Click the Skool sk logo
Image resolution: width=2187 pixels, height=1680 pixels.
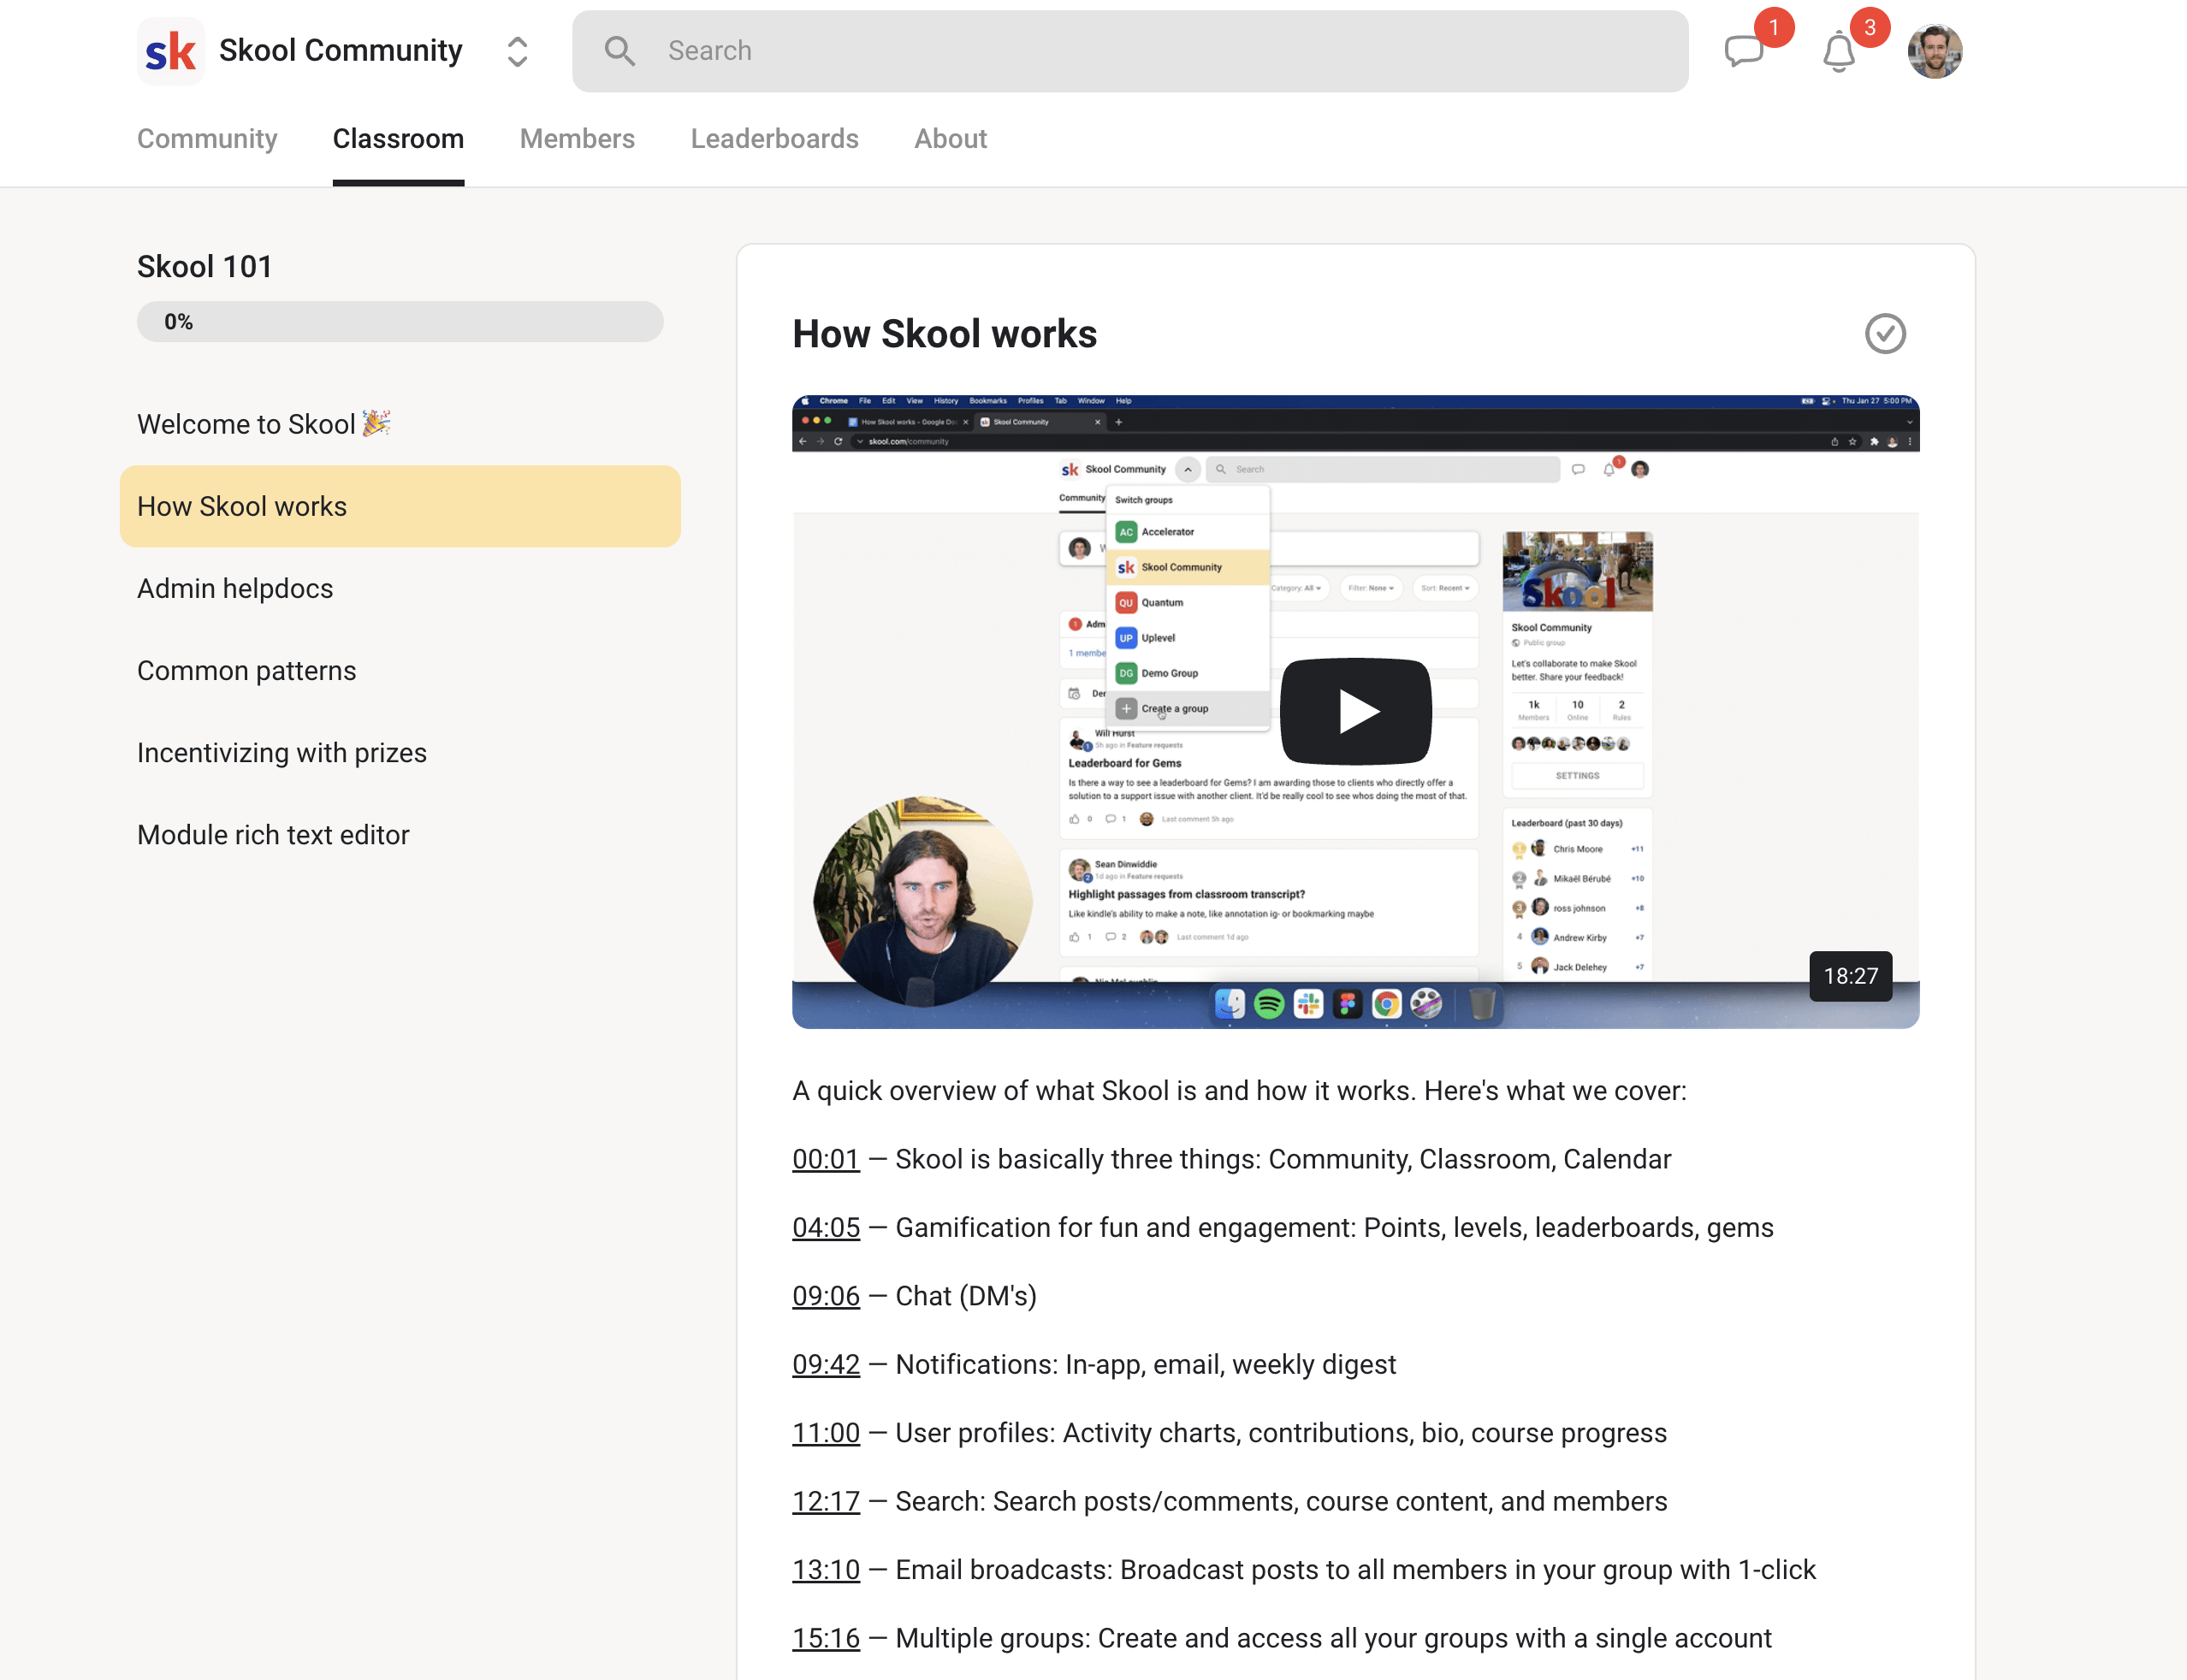click(170, 51)
